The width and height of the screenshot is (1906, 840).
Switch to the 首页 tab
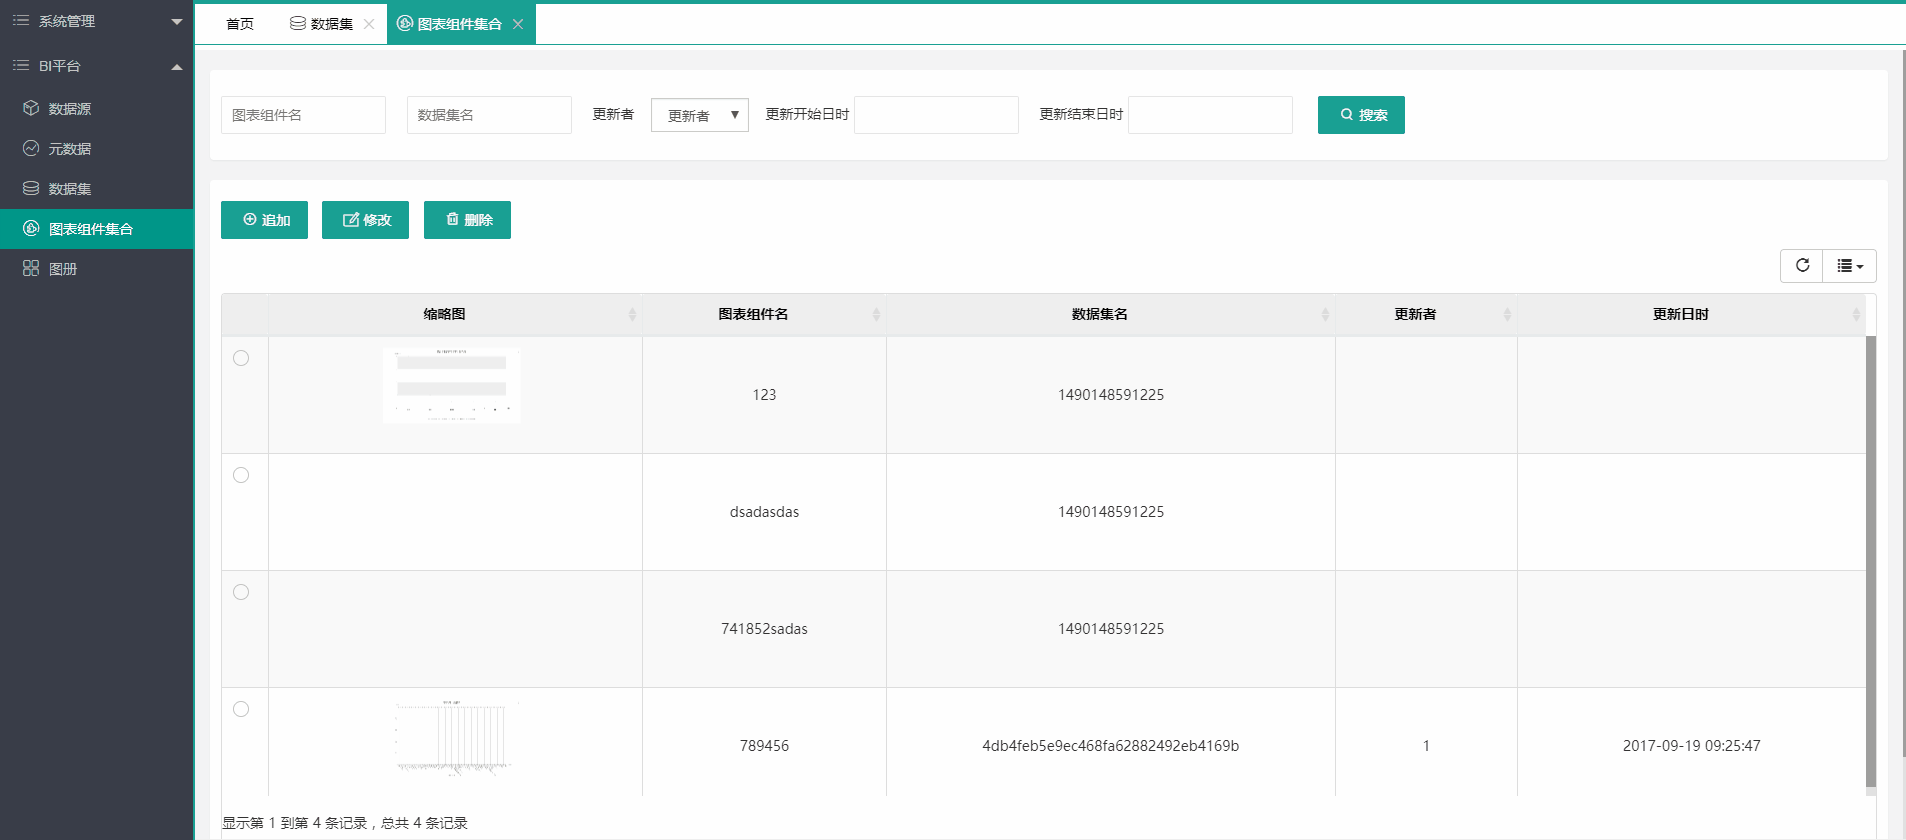(x=240, y=24)
